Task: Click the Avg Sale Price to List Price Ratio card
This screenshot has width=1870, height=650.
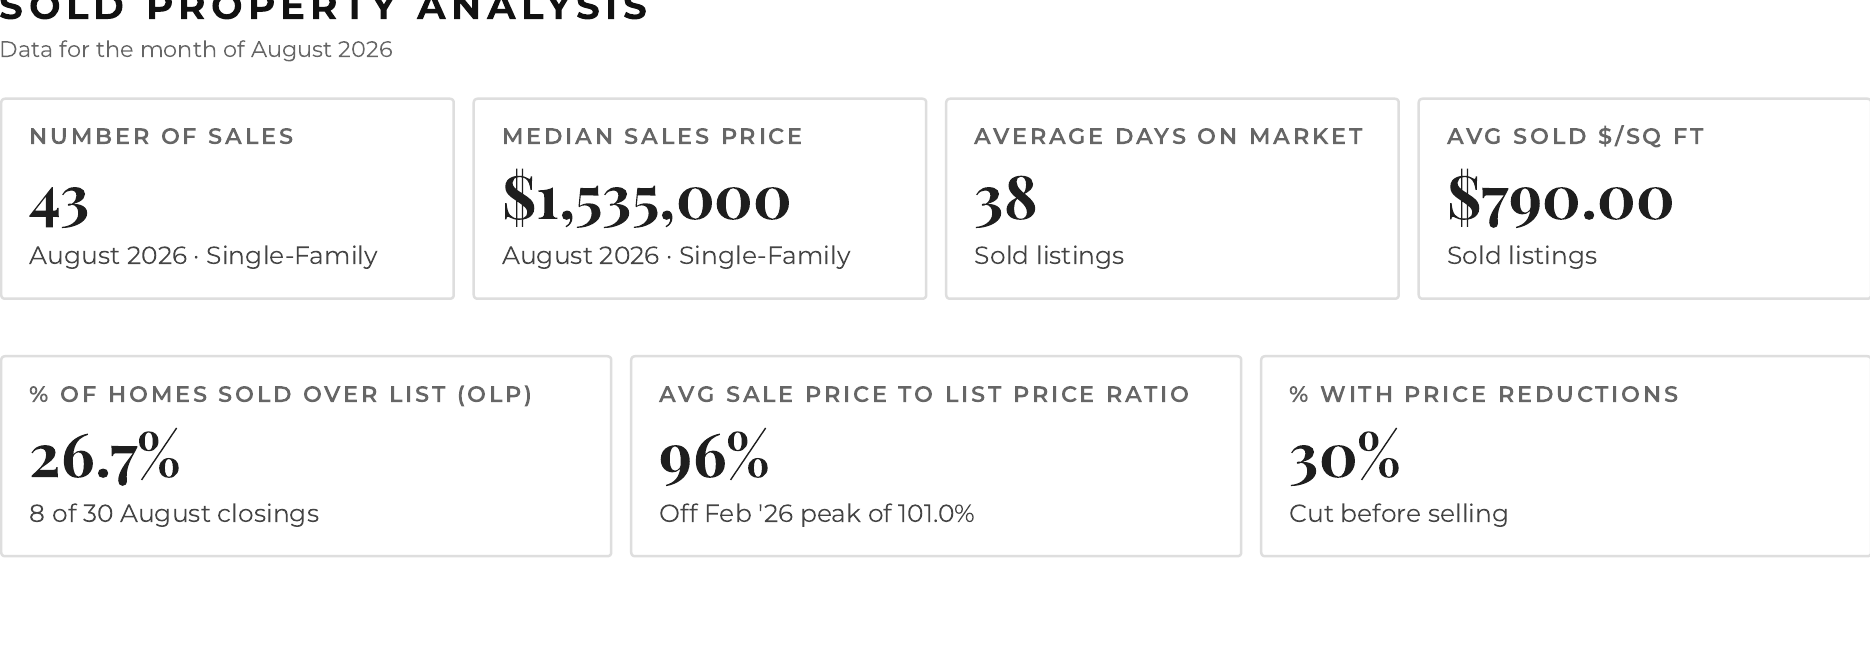Action: [x=936, y=456]
